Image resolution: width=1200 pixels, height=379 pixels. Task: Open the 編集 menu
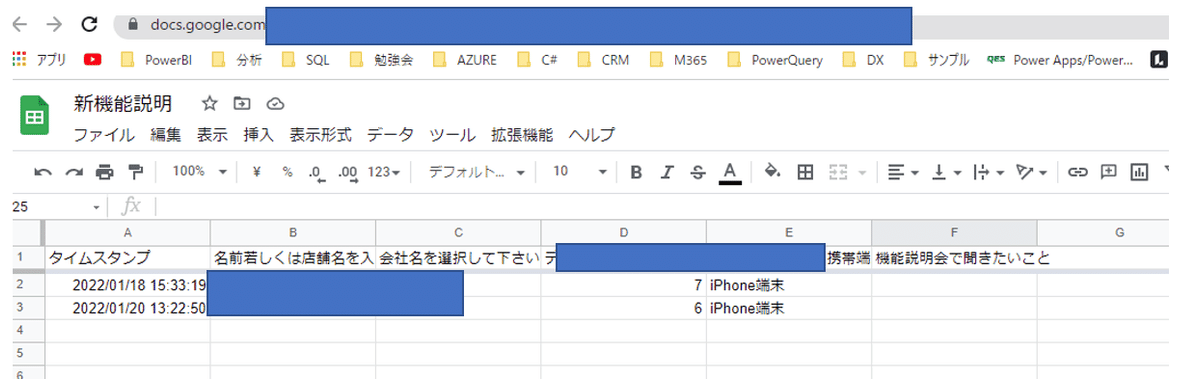[x=166, y=135]
